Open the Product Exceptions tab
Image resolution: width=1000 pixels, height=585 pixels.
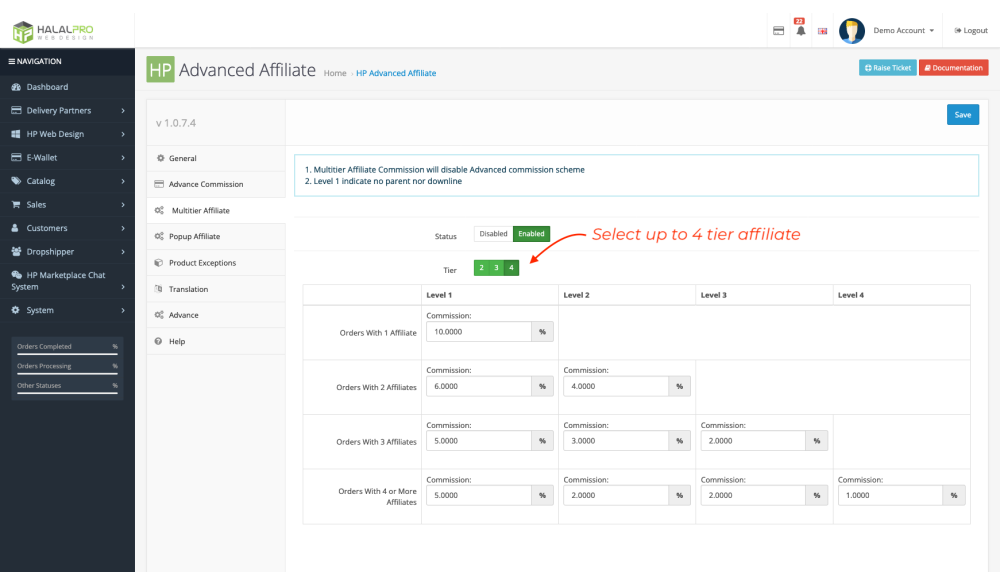(x=202, y=263)
